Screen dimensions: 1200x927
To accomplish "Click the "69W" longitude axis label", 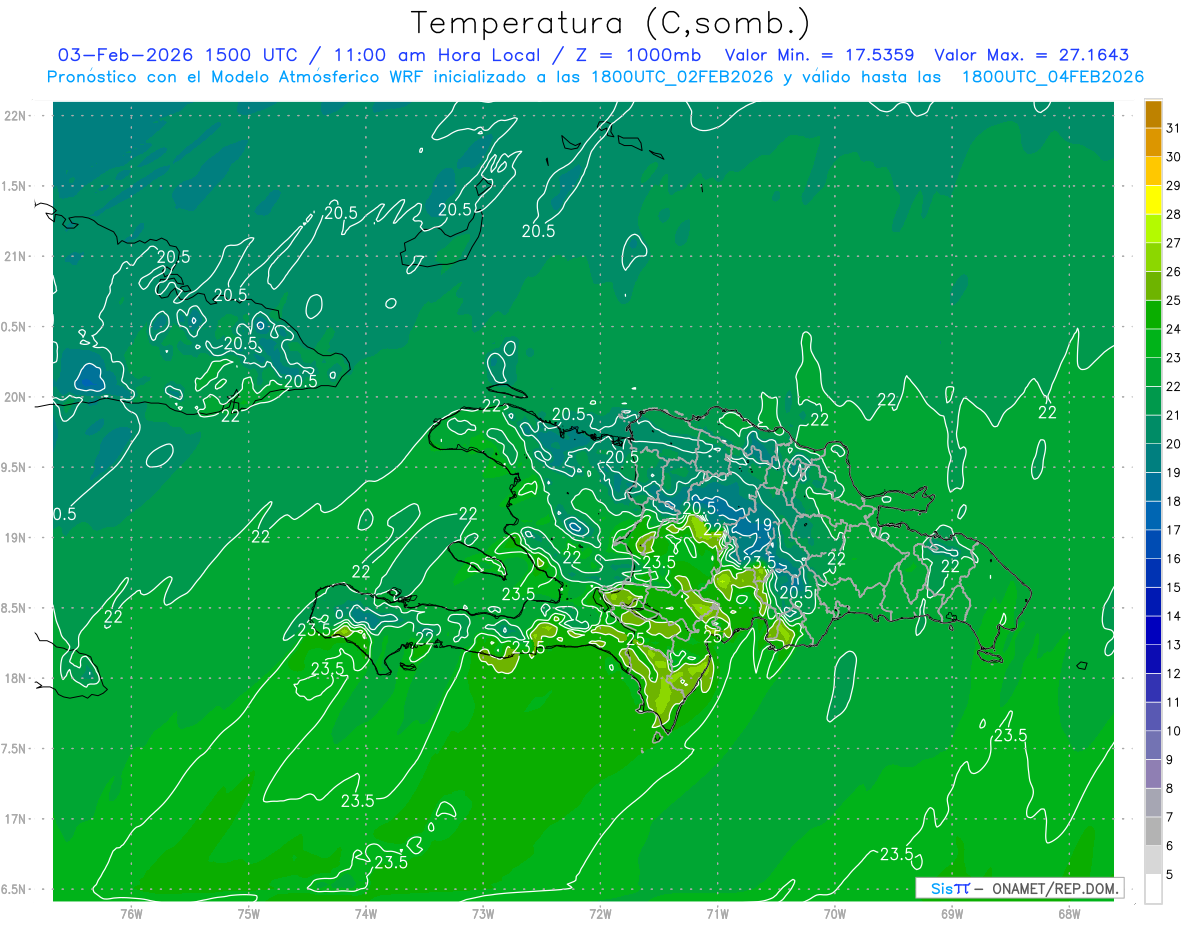I will click(952, 914).
